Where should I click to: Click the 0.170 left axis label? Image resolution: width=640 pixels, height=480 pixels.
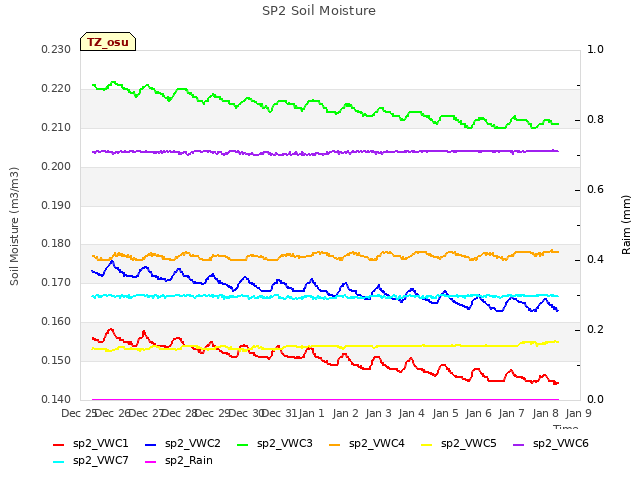[56, 282]
